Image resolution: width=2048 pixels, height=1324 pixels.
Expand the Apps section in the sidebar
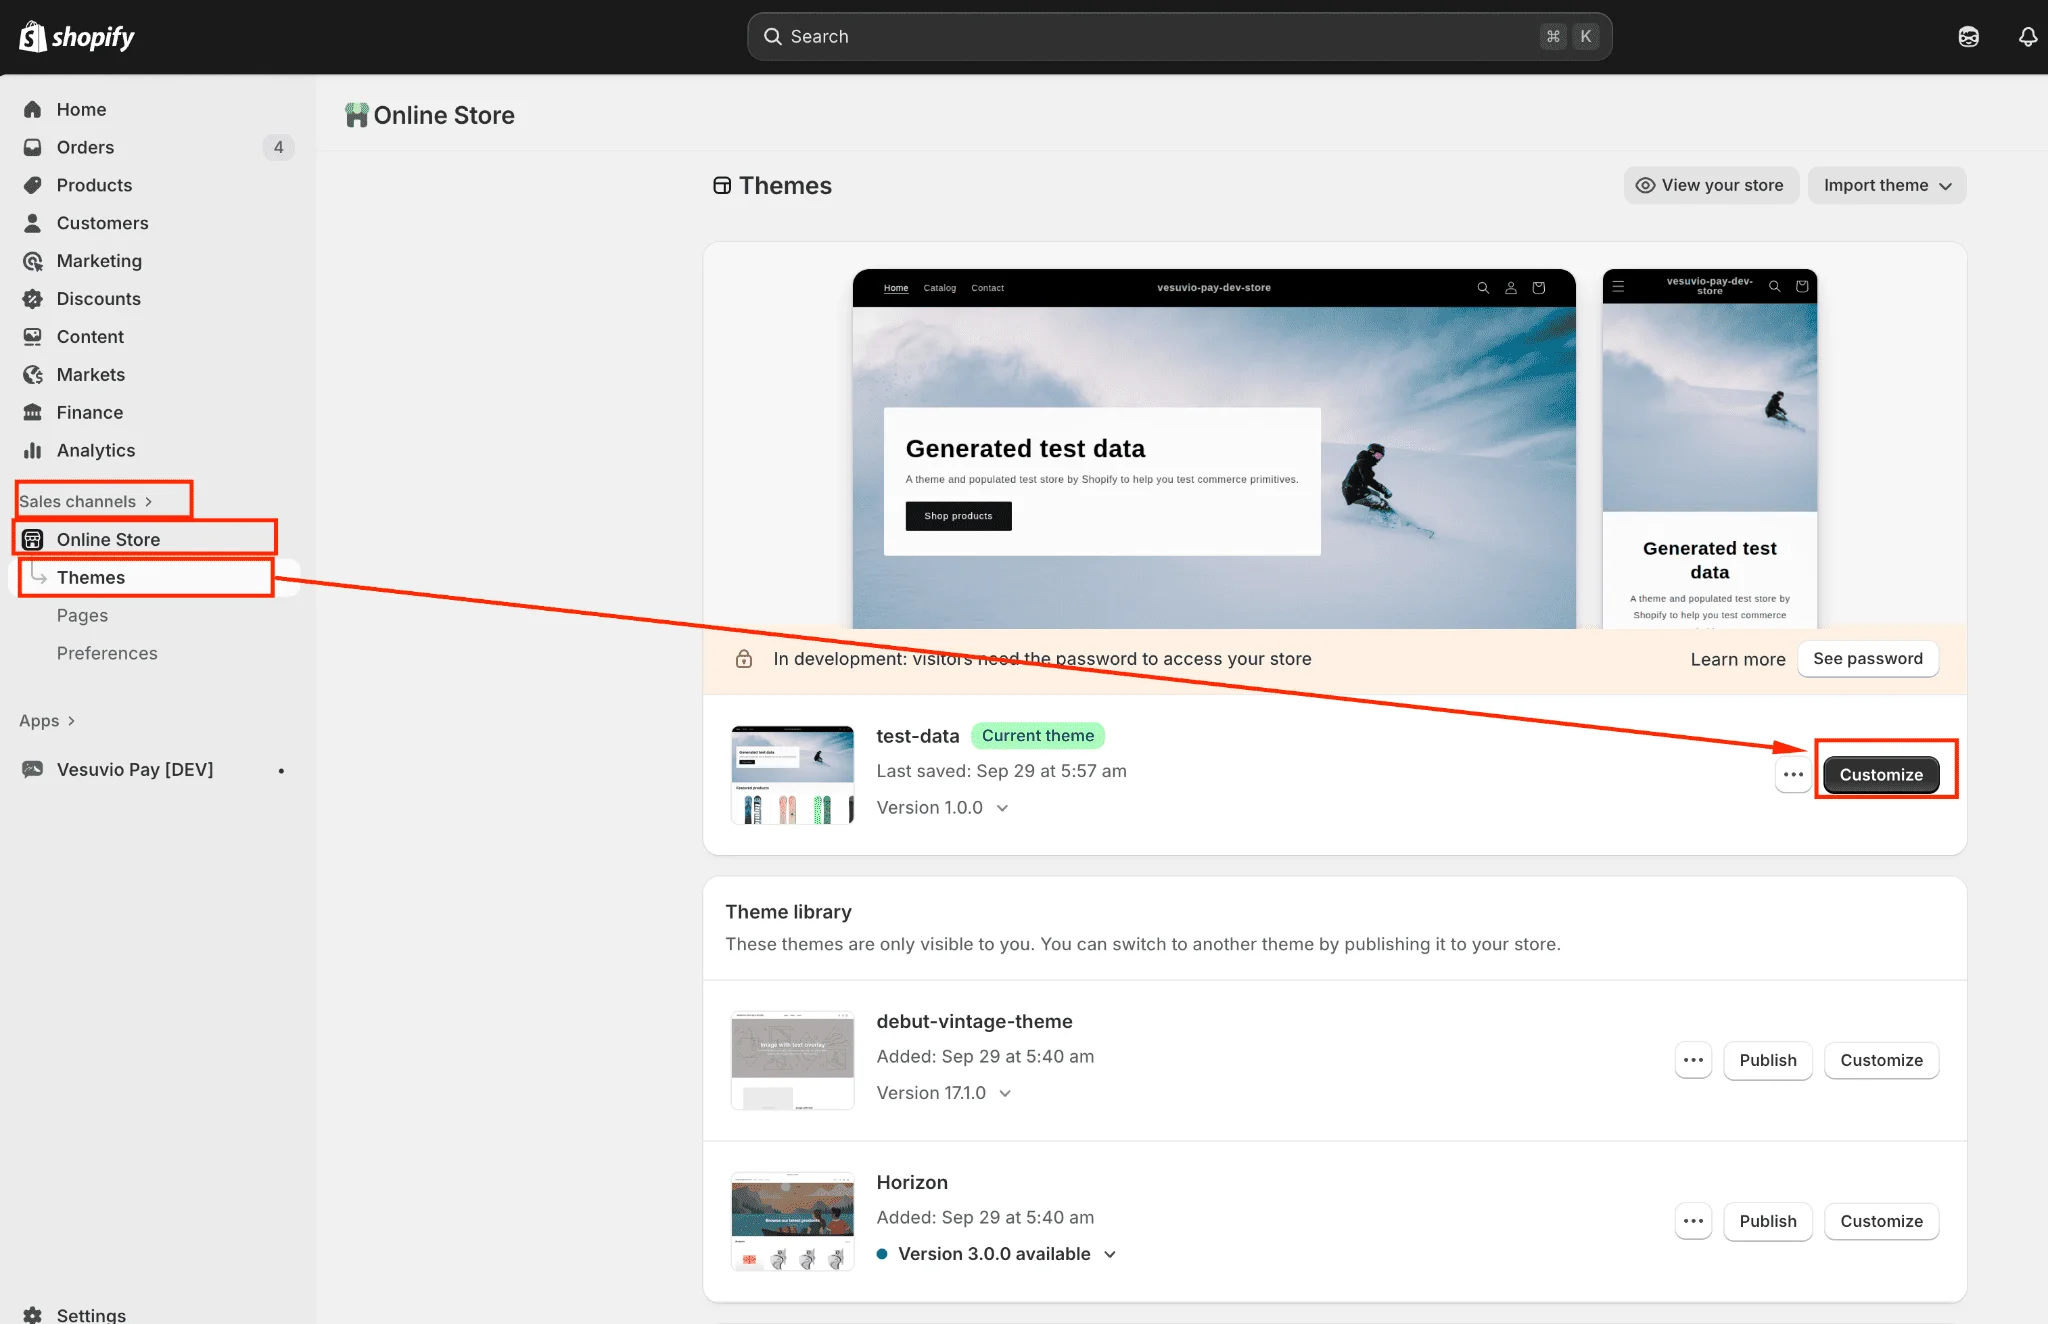(47, 720)
